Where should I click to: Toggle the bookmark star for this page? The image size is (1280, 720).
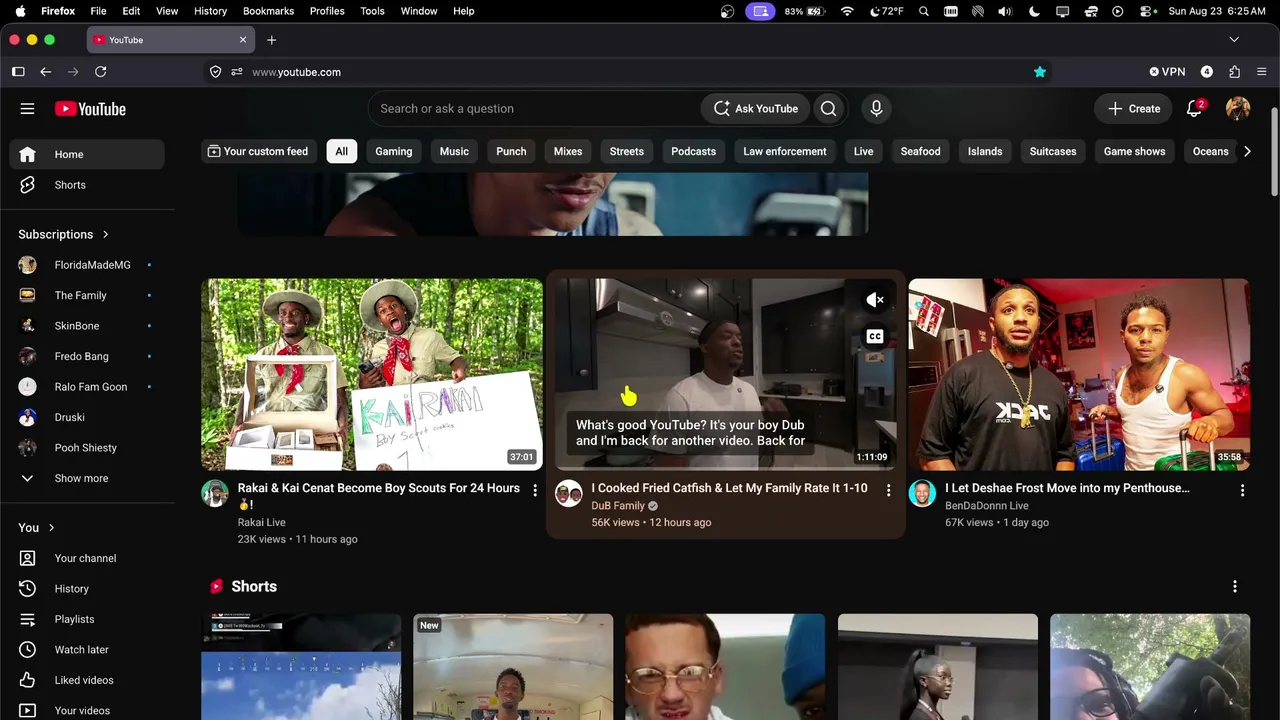(x=1040, y=72)
